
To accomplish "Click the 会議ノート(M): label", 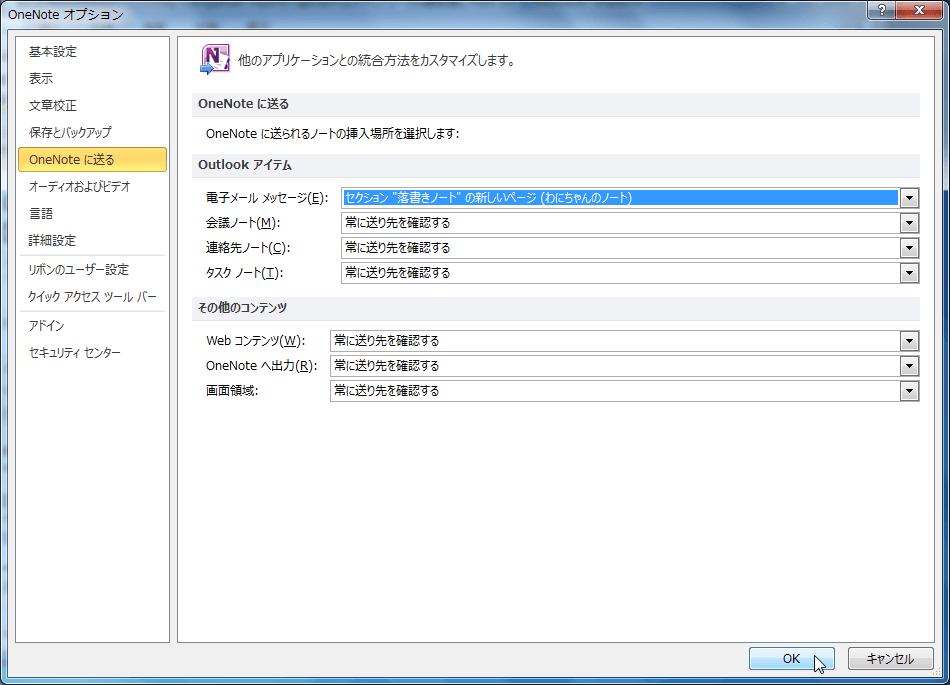I will (x=242, y=223).
